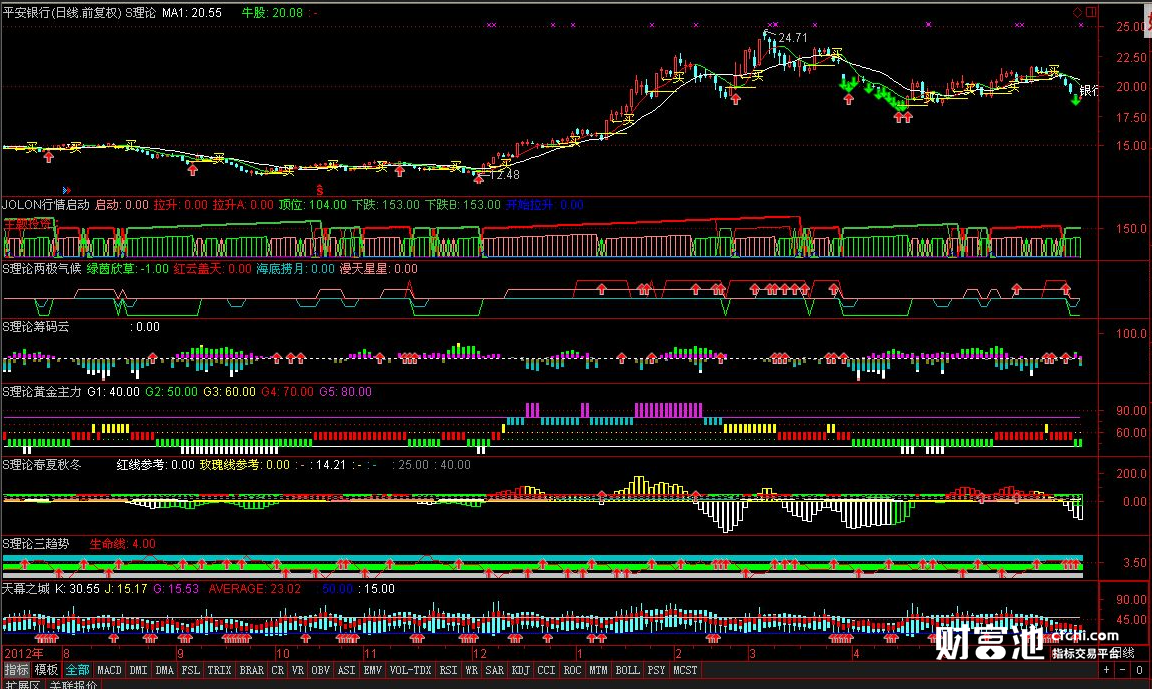Click the 2012年 date axis label
This screenshot has width=1152, height=689.
(x=24, y=653)
